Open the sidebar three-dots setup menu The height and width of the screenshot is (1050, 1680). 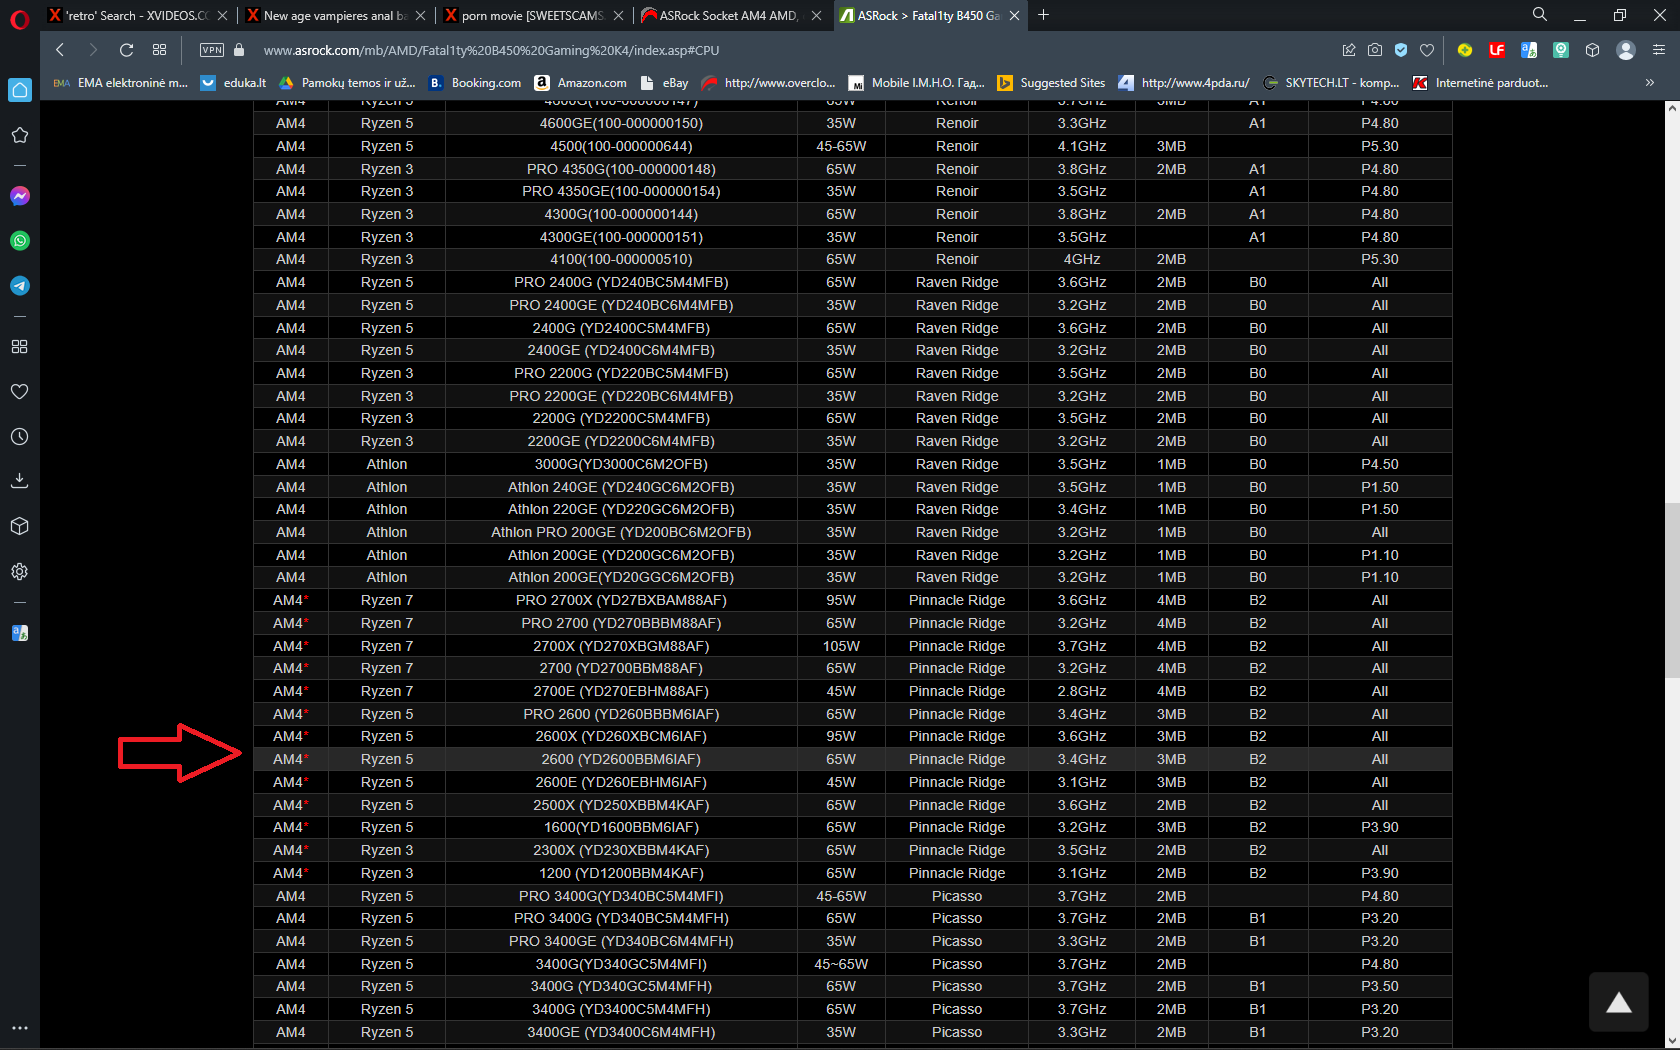tap(20, 1027)
